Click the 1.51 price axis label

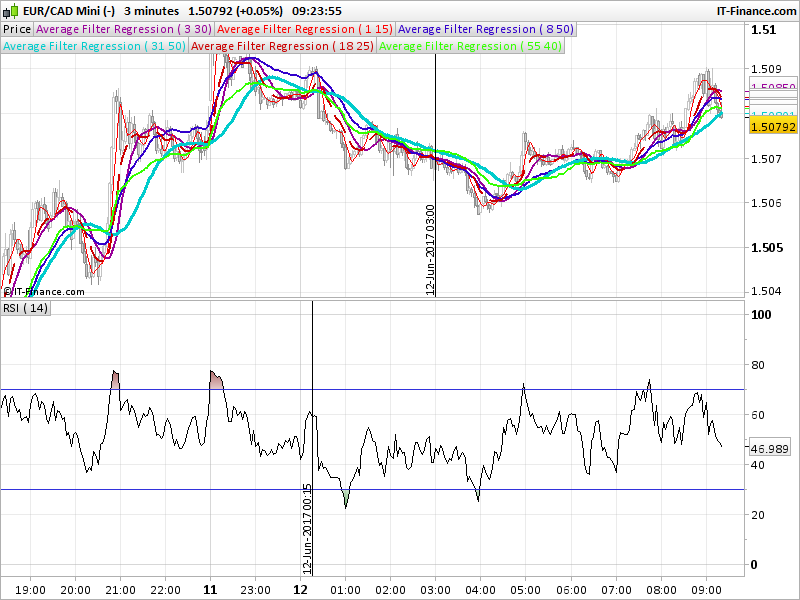point(763,30)
